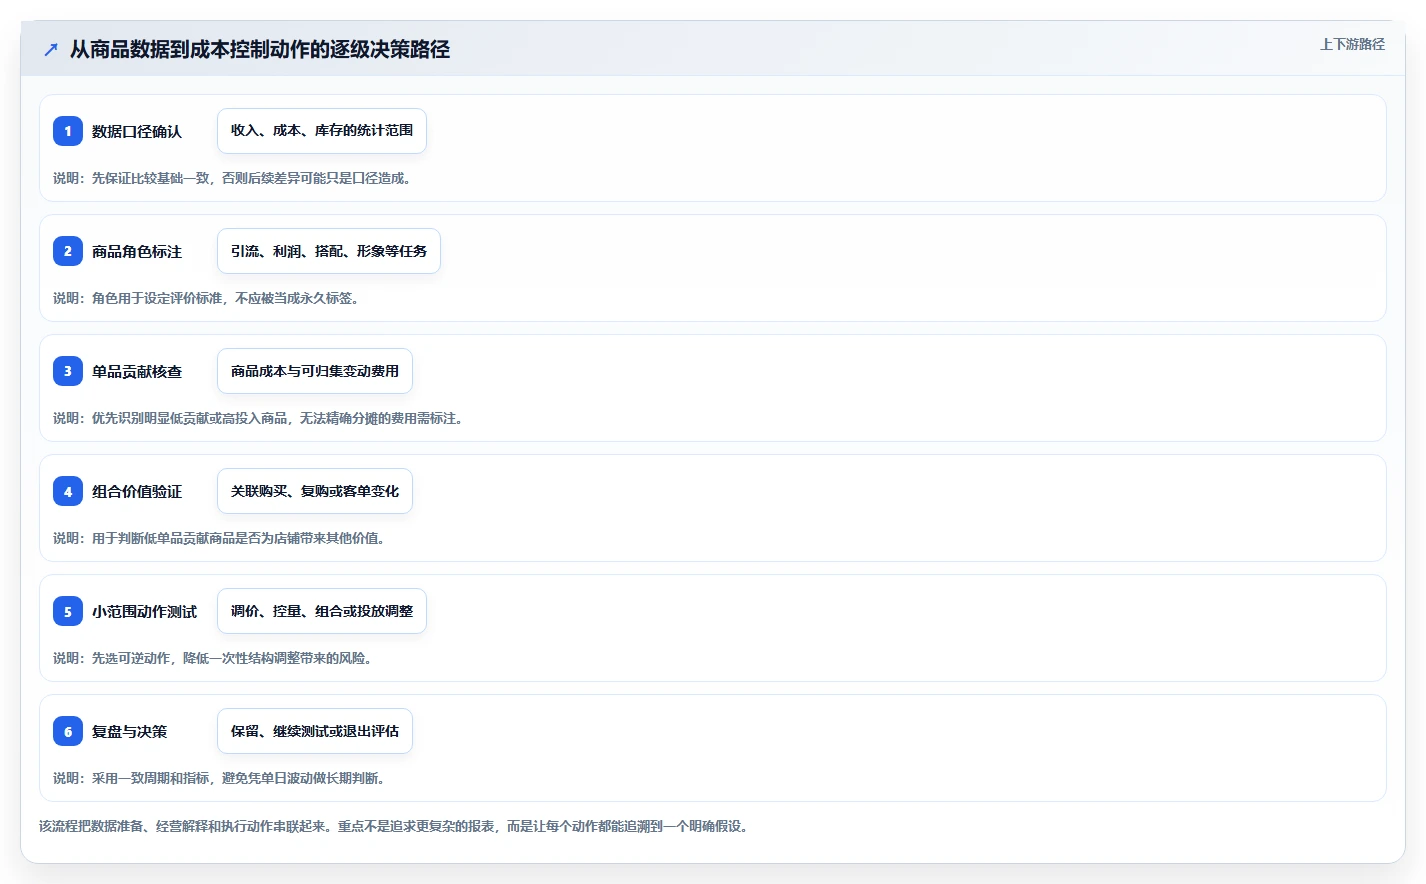Click the step 1 number badge
This screenshot has width=1426, height=884.
click(x=68, y=131)
